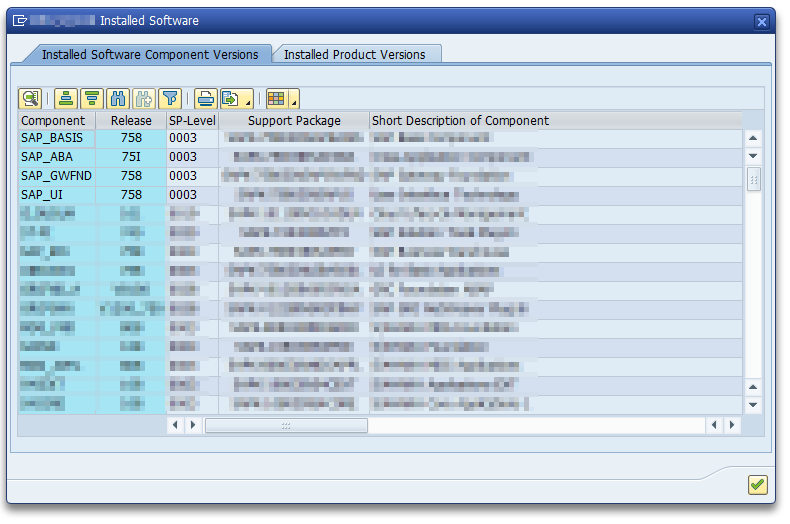
Task: Sort the list in descending order
Action: tap(92, 98)
